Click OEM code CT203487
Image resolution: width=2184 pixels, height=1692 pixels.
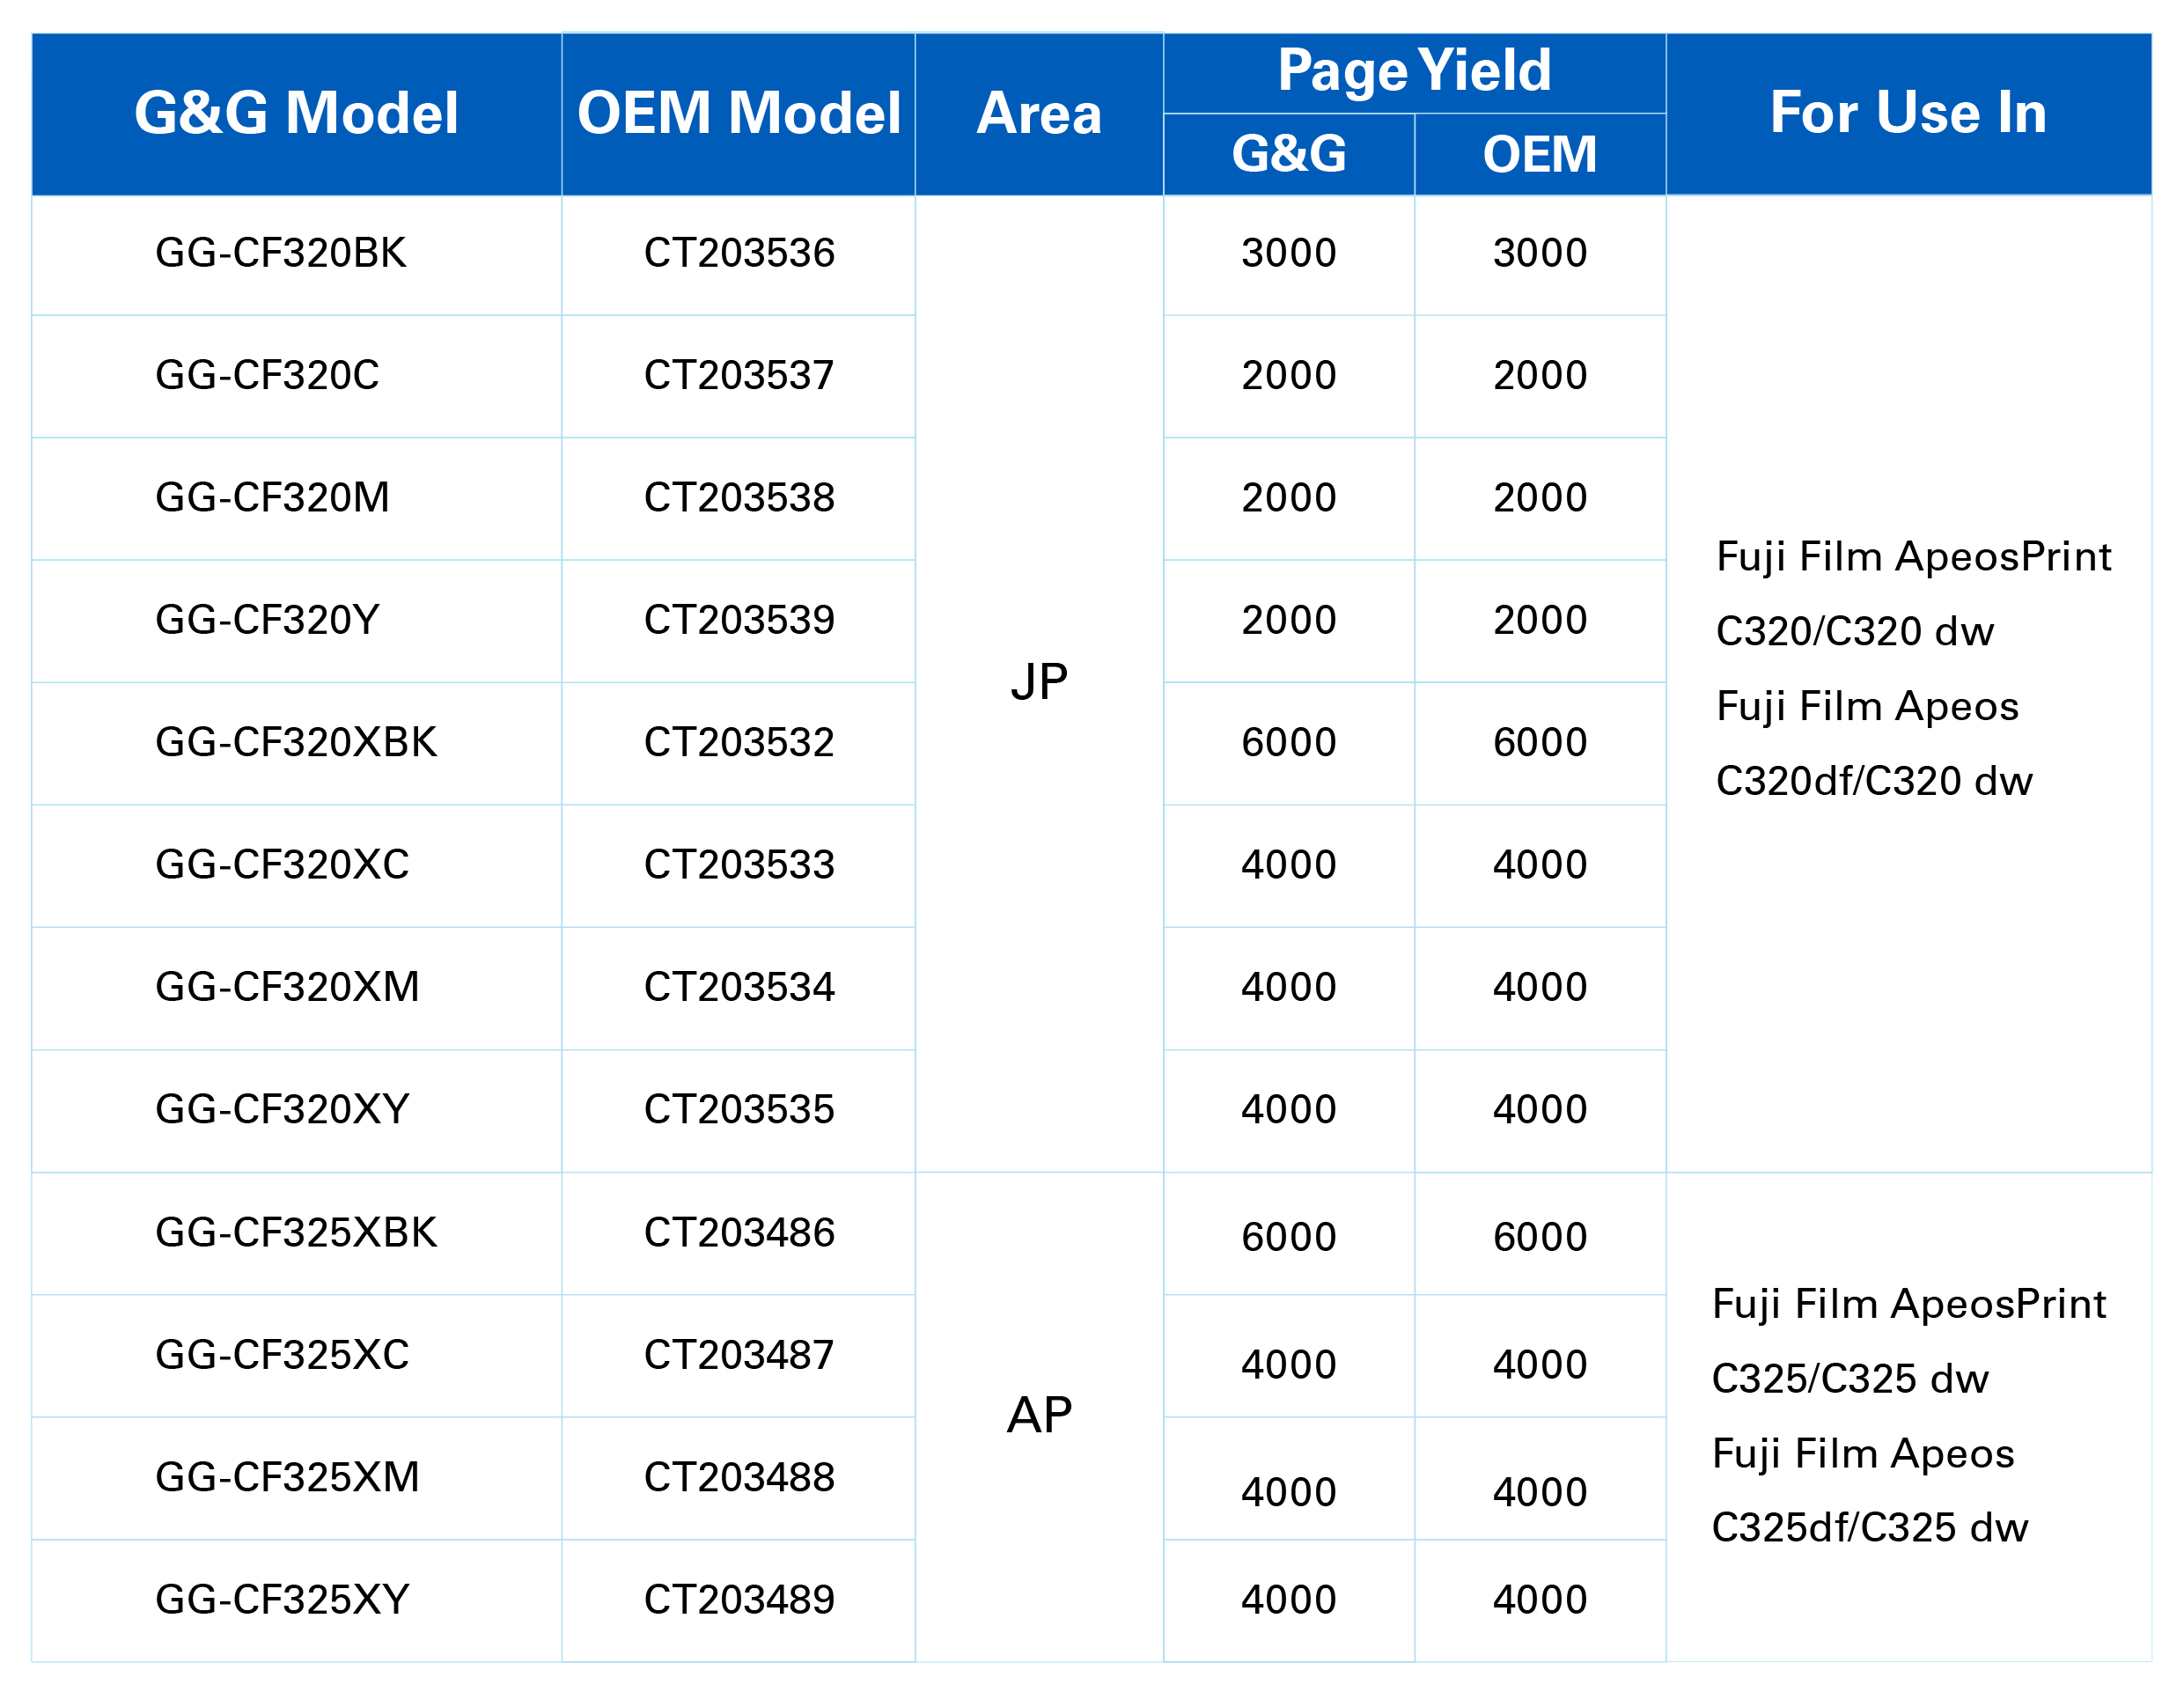(x=739, y=1354)
